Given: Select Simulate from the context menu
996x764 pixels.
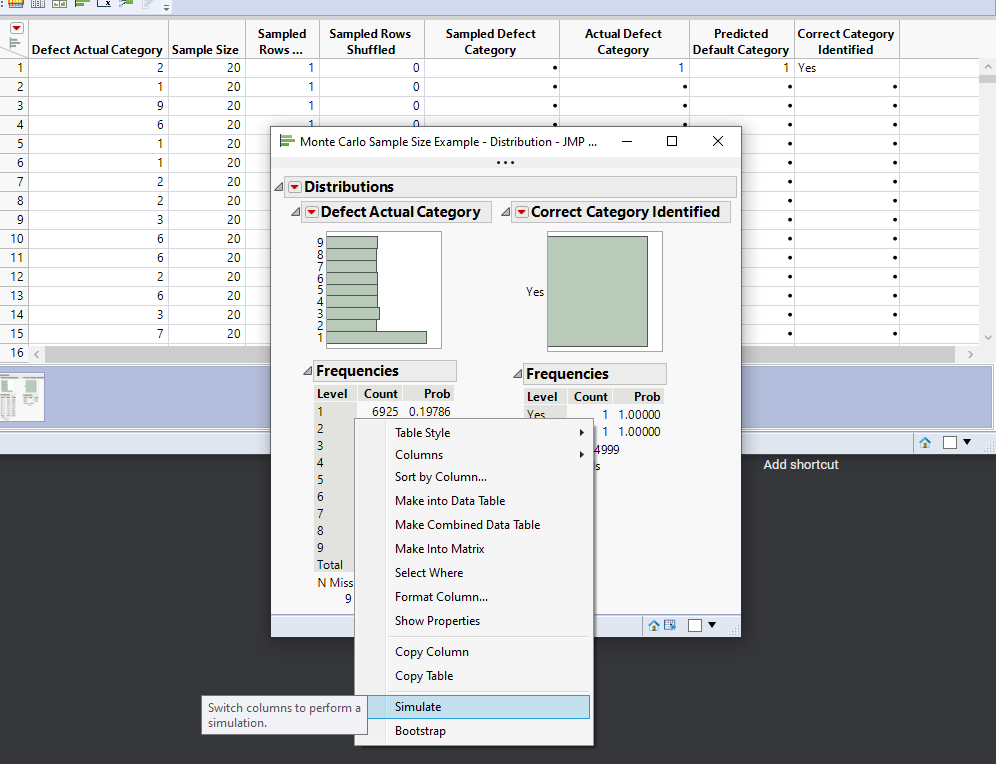Looking at the screenshot, I should [418, 707].
